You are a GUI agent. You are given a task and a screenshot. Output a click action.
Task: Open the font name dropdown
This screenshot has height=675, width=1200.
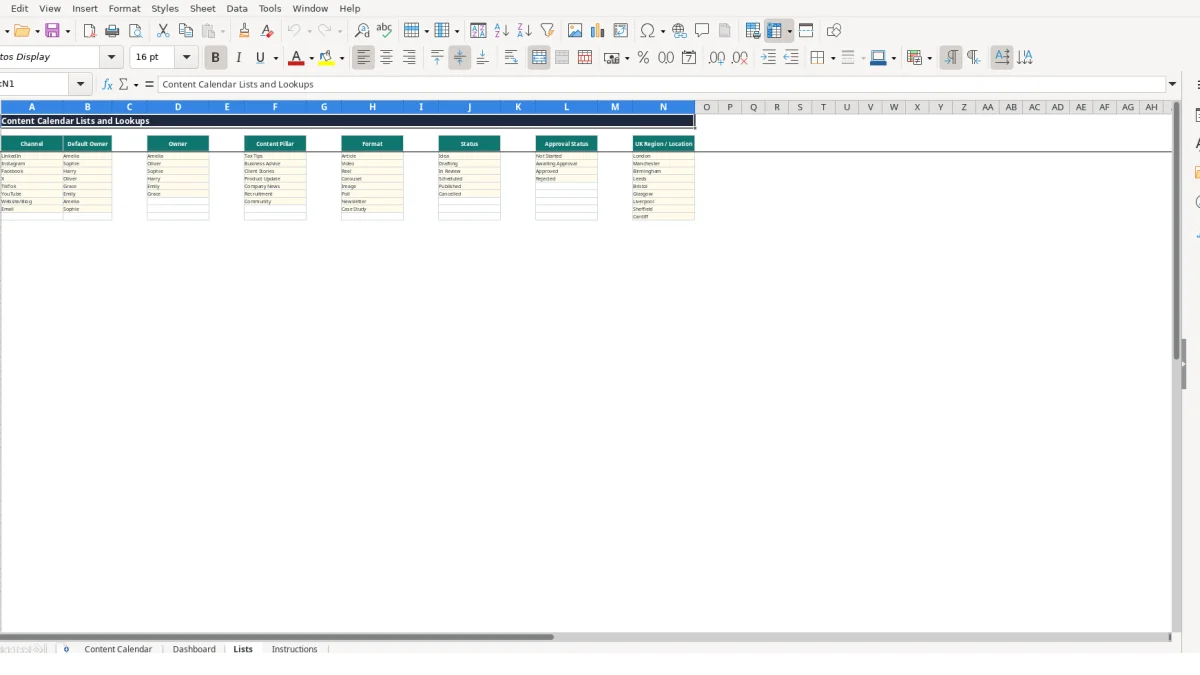(x=112, y=58)
